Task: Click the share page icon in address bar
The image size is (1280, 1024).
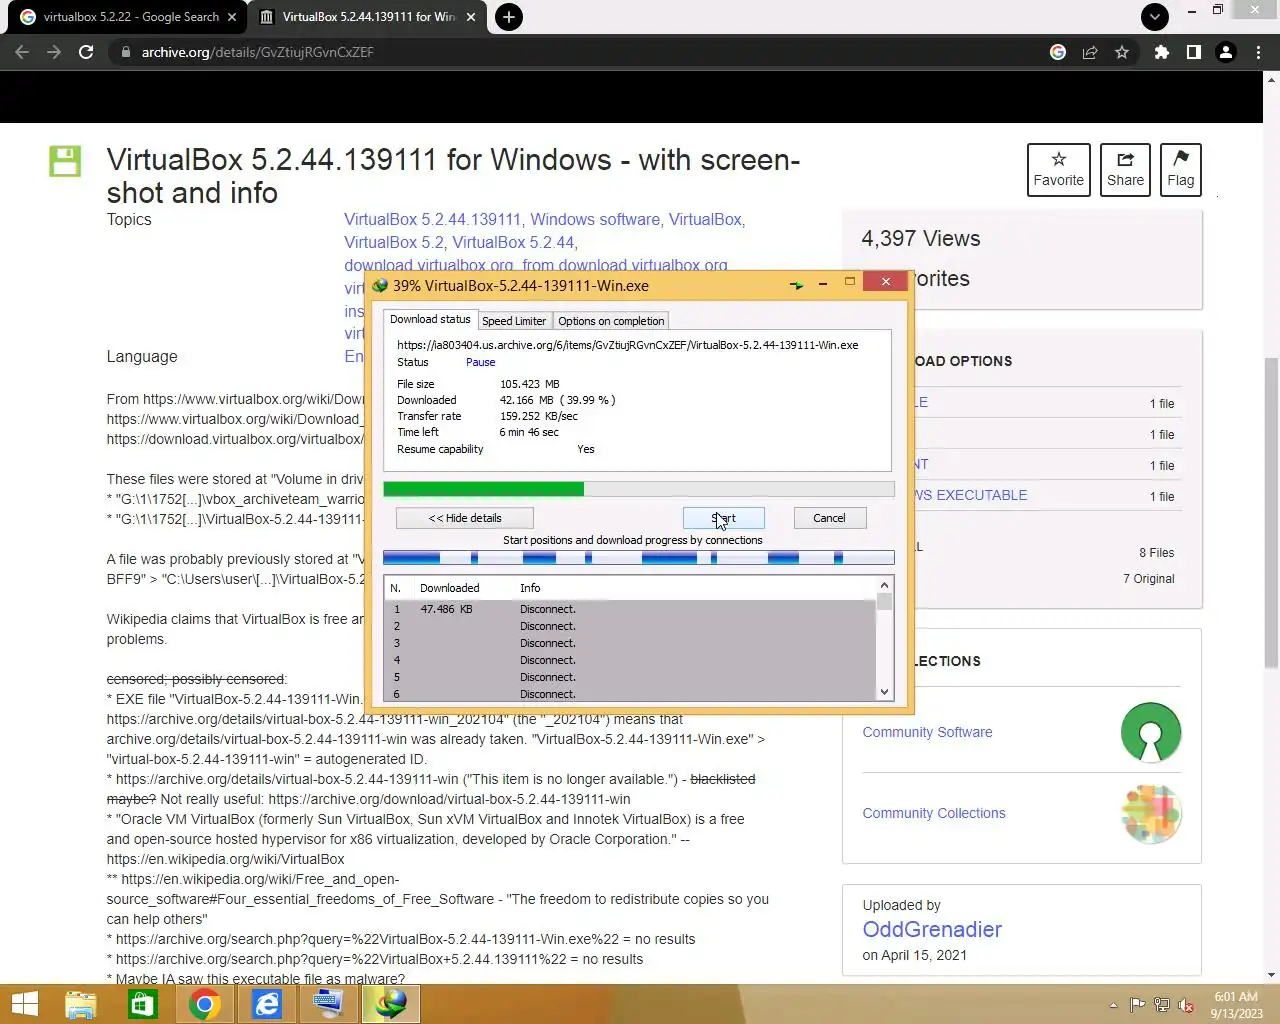Action: [1090, 52]
